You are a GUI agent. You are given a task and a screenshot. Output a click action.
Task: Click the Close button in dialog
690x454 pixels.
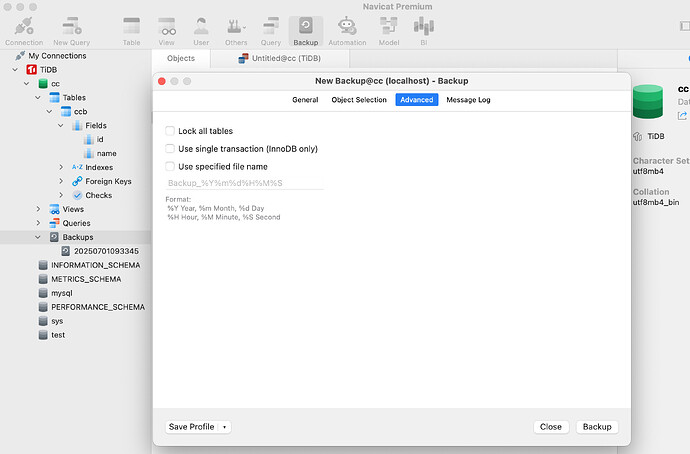551,427
